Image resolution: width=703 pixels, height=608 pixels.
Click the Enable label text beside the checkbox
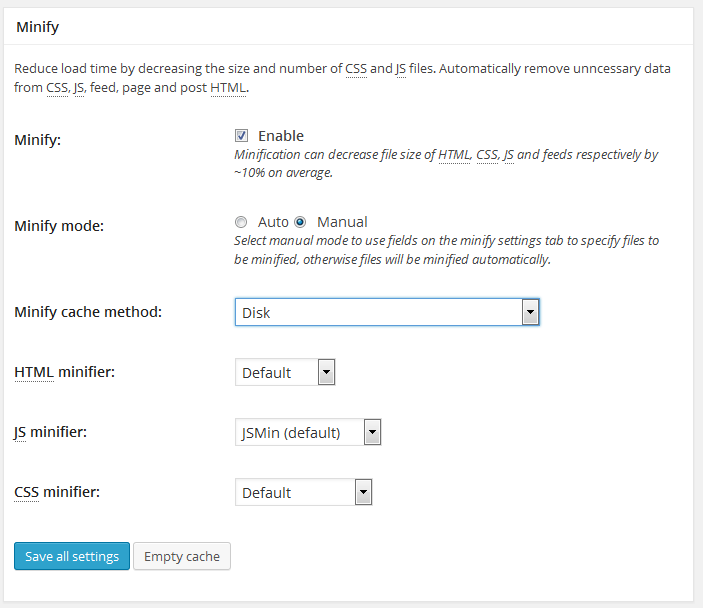click(281, 136)
